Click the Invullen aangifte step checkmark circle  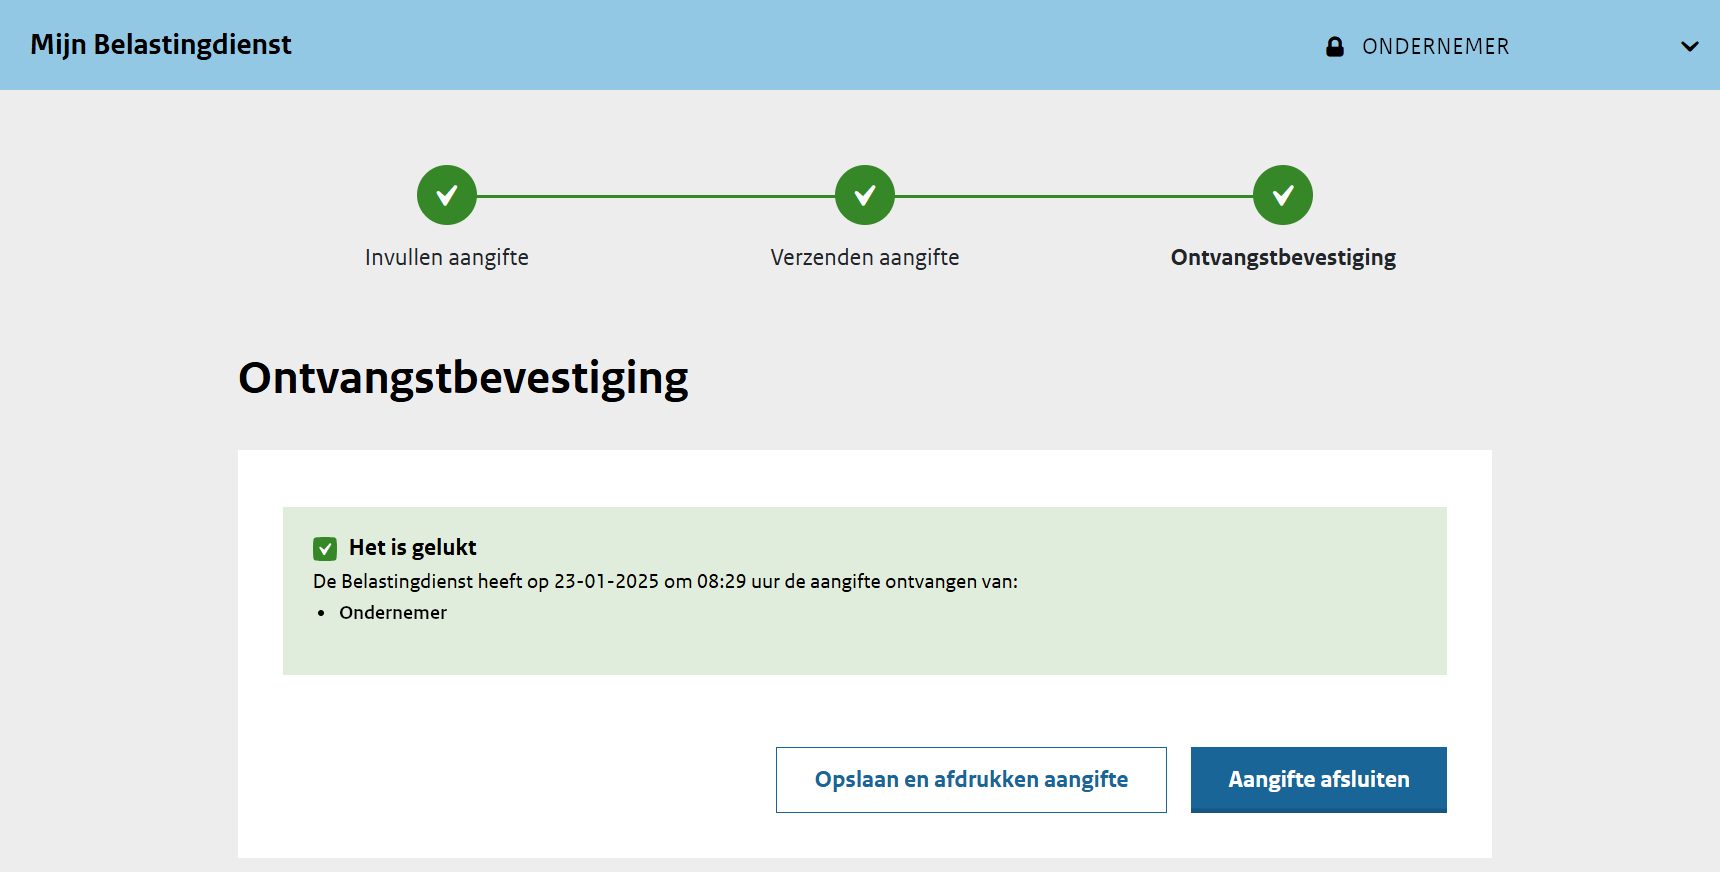click(x=447, y=195)
